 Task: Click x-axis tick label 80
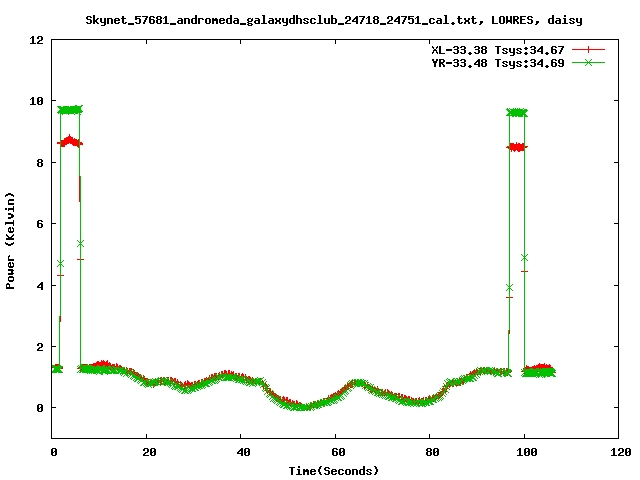point(432,452)
